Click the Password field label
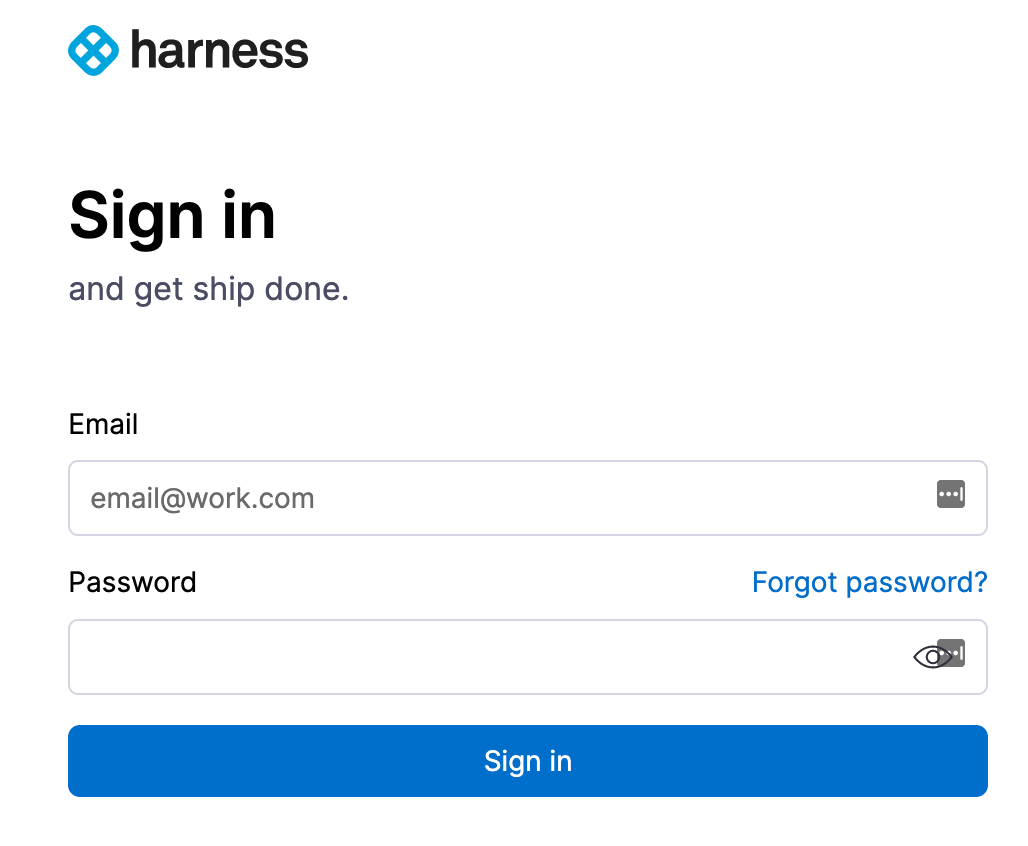1028x846 pixels. coord(132,582)
